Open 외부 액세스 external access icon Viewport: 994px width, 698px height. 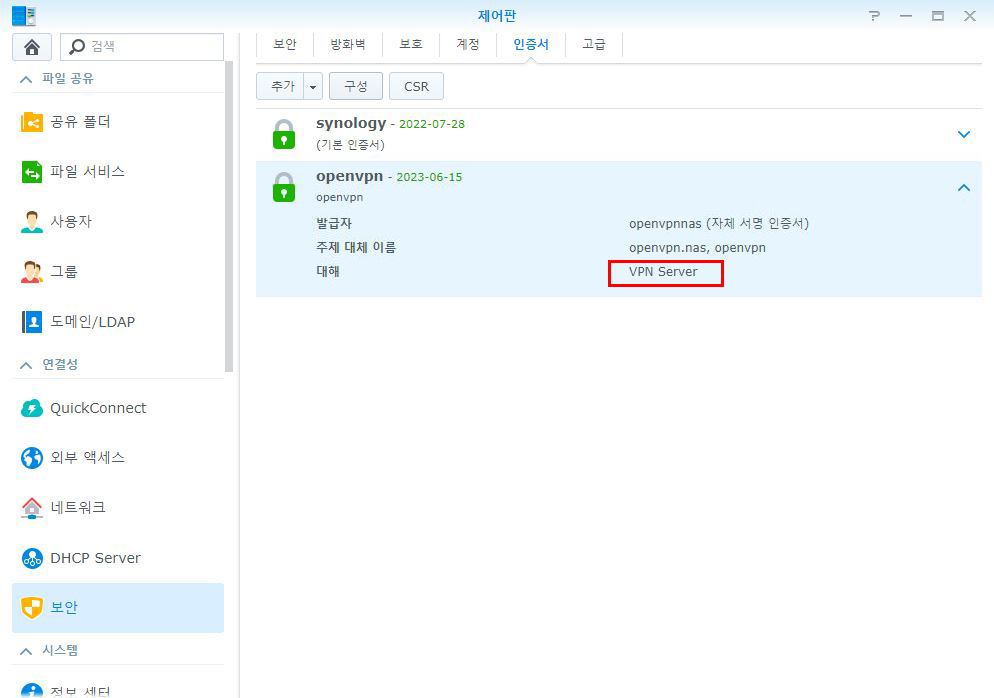(x=32, y=458)
